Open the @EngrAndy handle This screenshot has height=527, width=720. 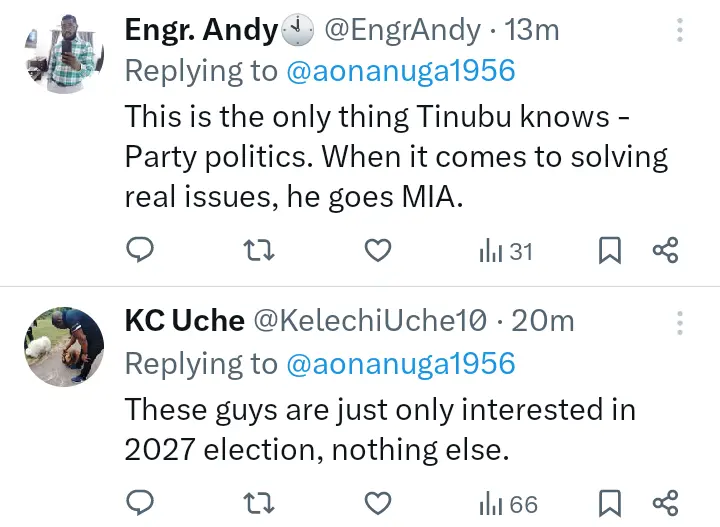403,31
